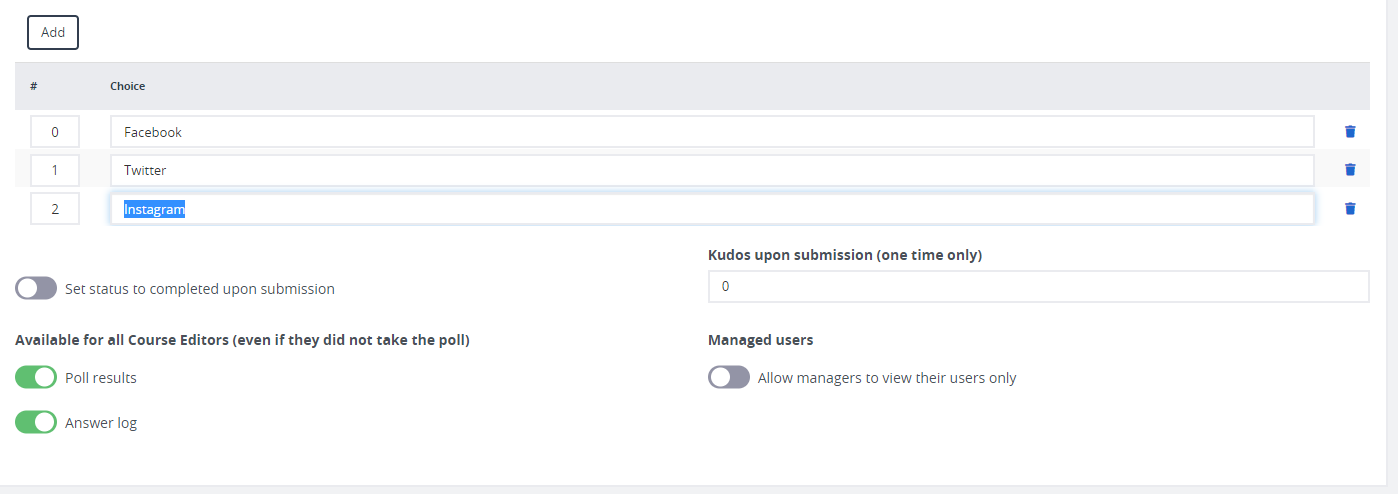The height and width of the screenshot is (494, 1398).
Task: Focus the Facebook choice text field
Action: [x=712, y=132]
